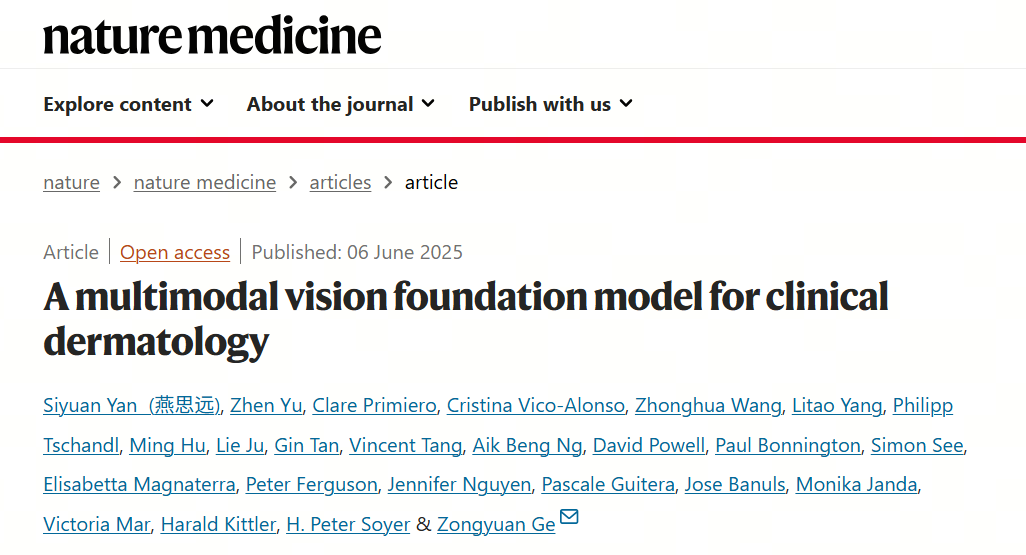1026x555 pixels.
Task: Expand the Publish with us menu
Action: [x=550, y=104]
